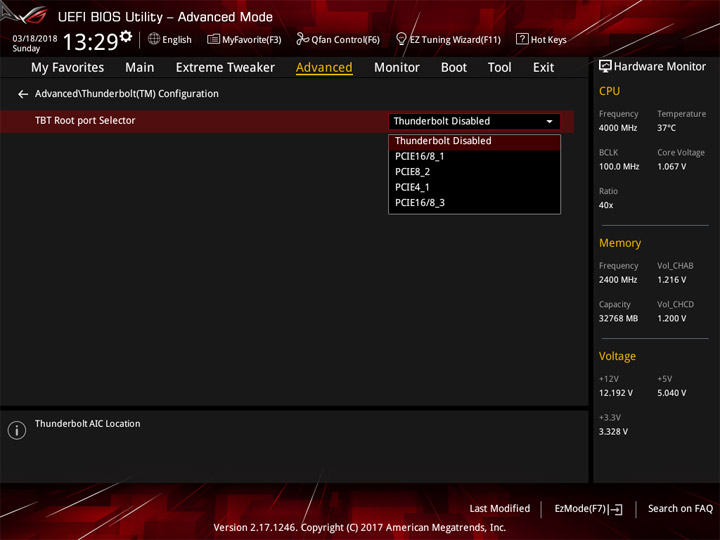Click the 13:29 clock display

tap(90, 42)
